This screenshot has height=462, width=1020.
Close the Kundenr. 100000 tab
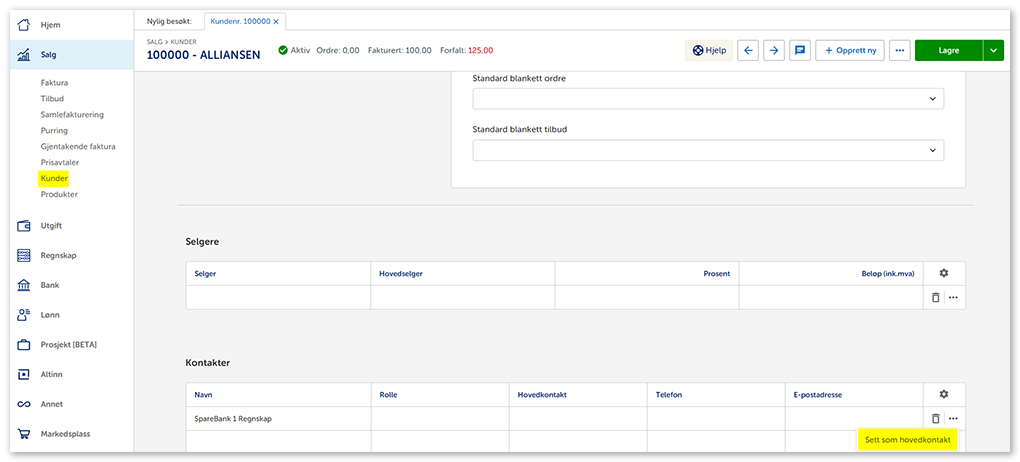[x=276, y=21]
